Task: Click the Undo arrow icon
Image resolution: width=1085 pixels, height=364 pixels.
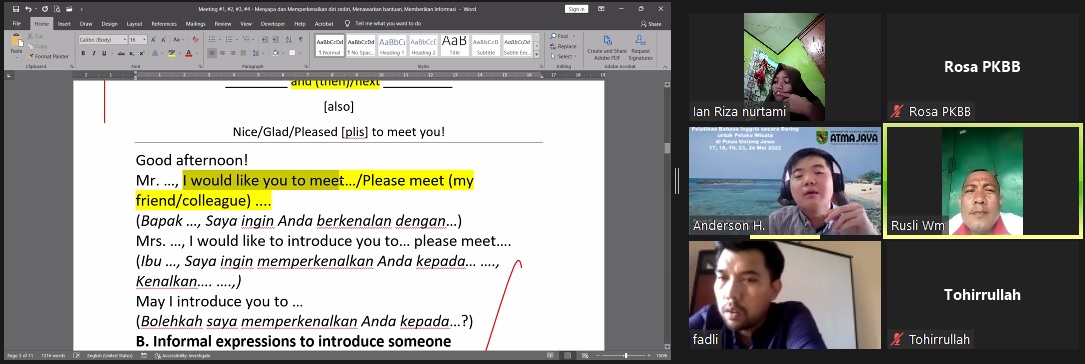Action: point(28,9)
